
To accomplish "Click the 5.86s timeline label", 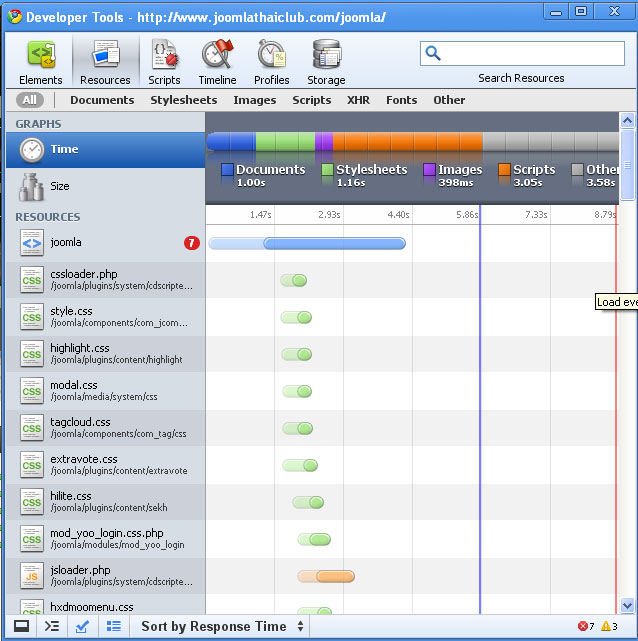I will (467, 215).
